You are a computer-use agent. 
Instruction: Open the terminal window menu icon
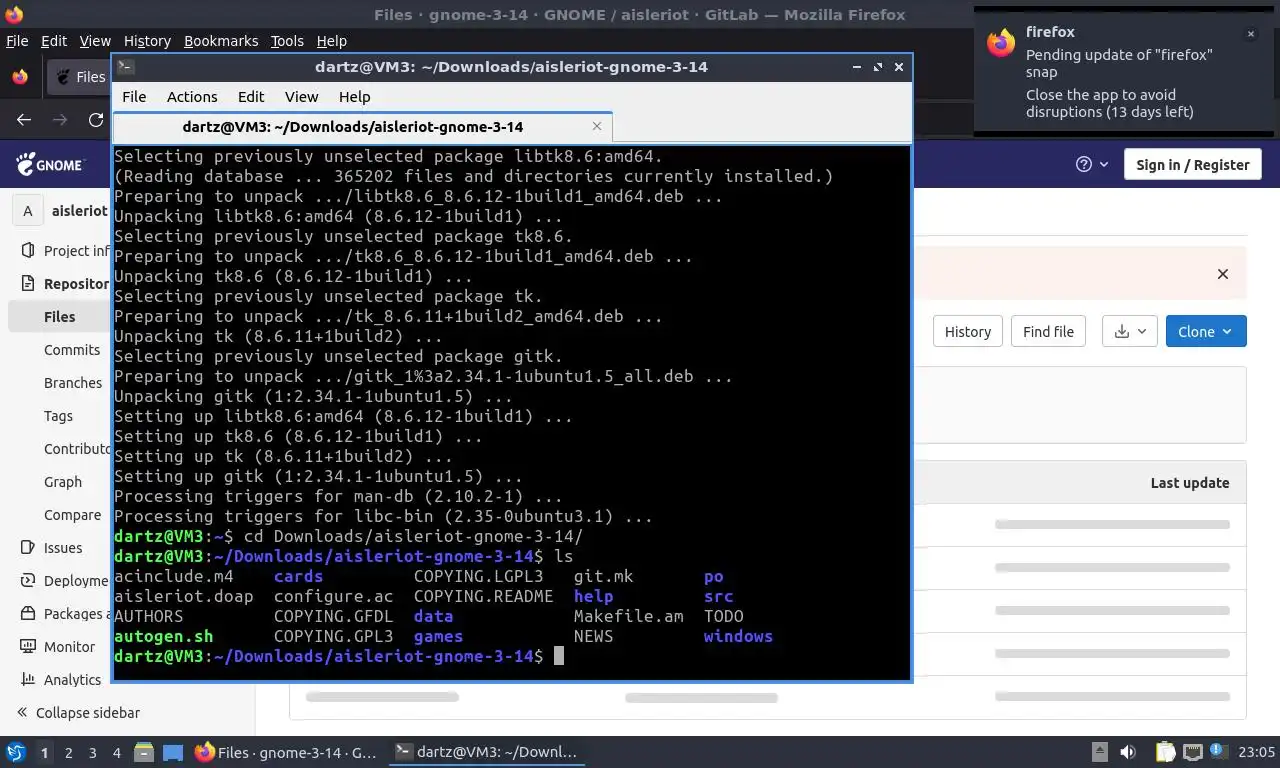click(x=125, y=67)
